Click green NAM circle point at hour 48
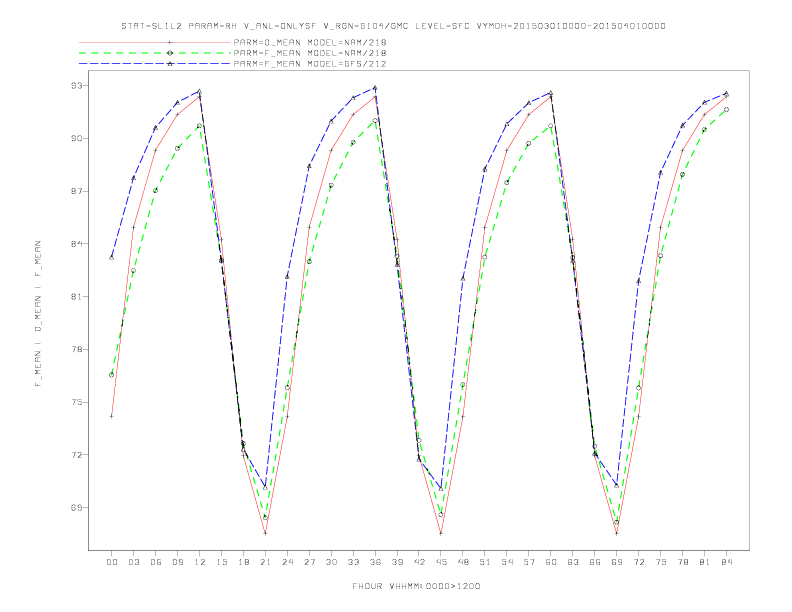The height and width of the screenshot is (612, 792). [x=463, y=385]
